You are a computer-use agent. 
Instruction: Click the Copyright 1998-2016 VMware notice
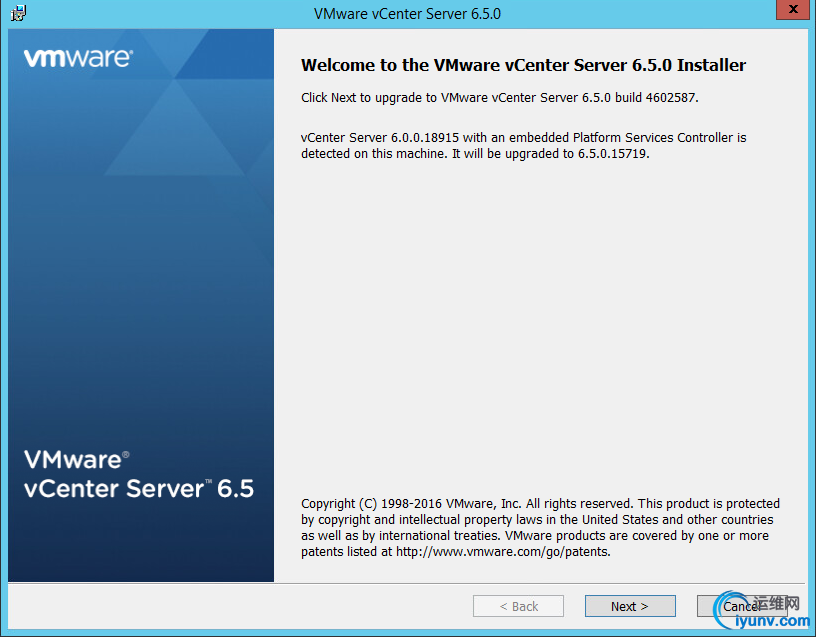pos(540,528)
